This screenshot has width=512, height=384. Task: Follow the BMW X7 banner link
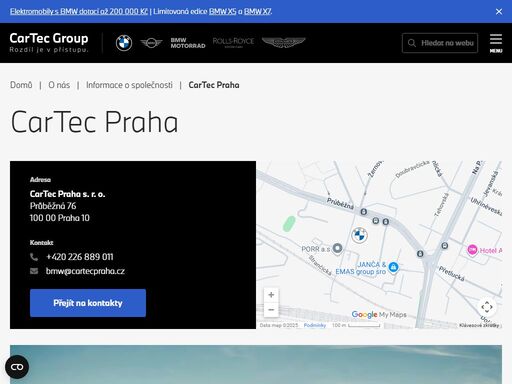257,11
